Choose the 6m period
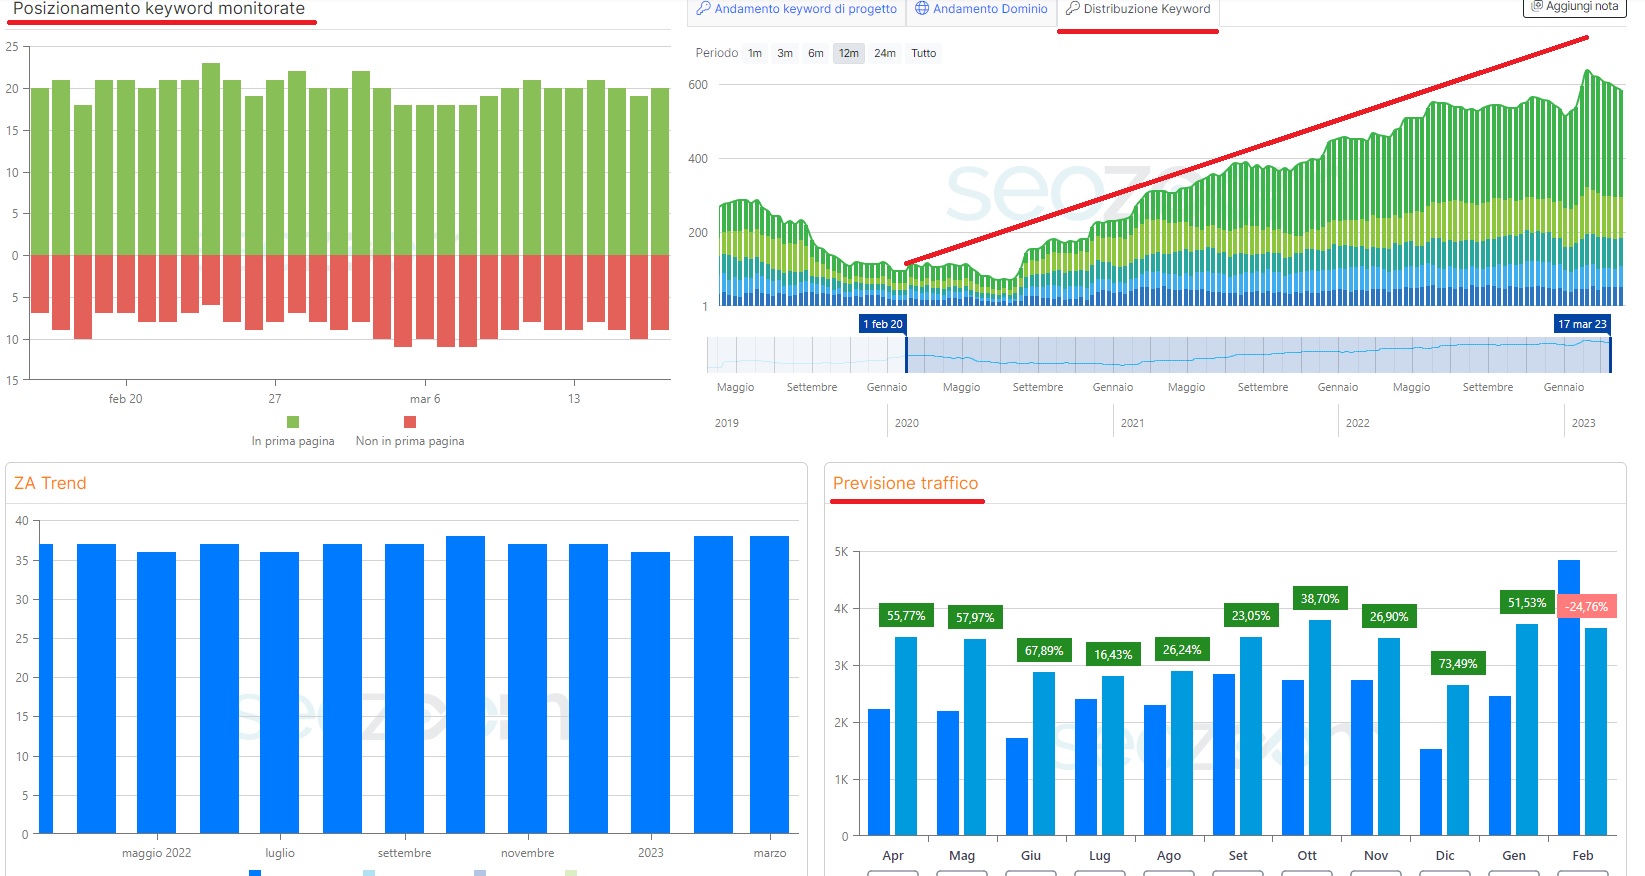The height and width of the screenshot is (876, 1645). [x=816, y=54]
